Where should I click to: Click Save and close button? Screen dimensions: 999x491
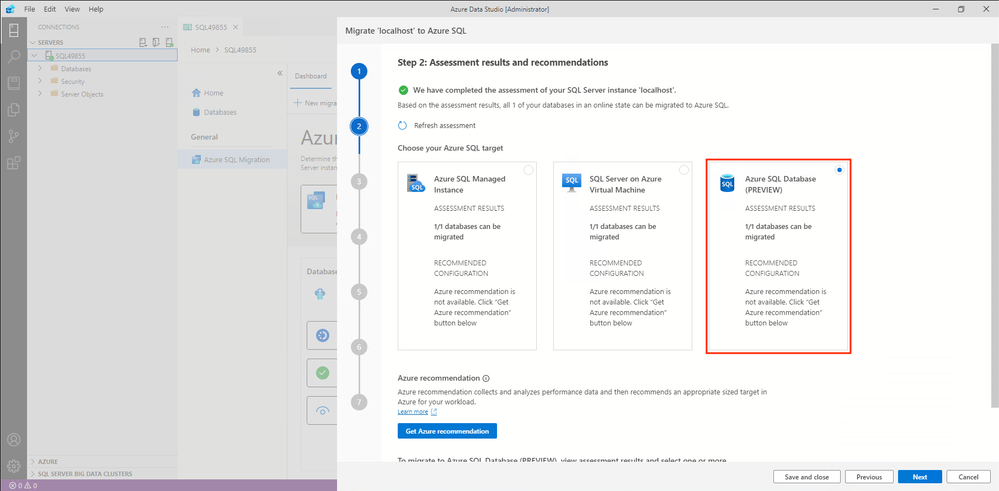pos(807,477)
